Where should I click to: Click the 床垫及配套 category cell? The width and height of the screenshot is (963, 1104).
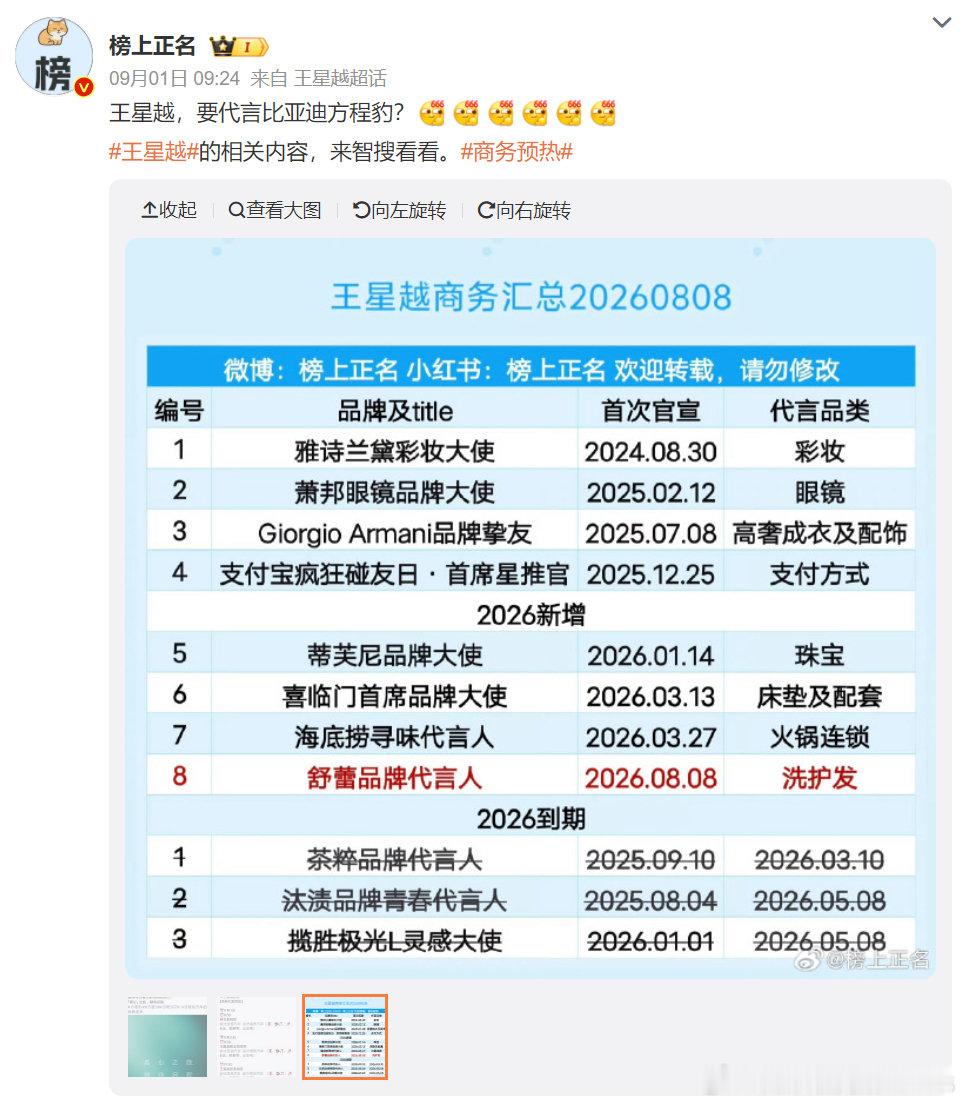pos(819,696)
